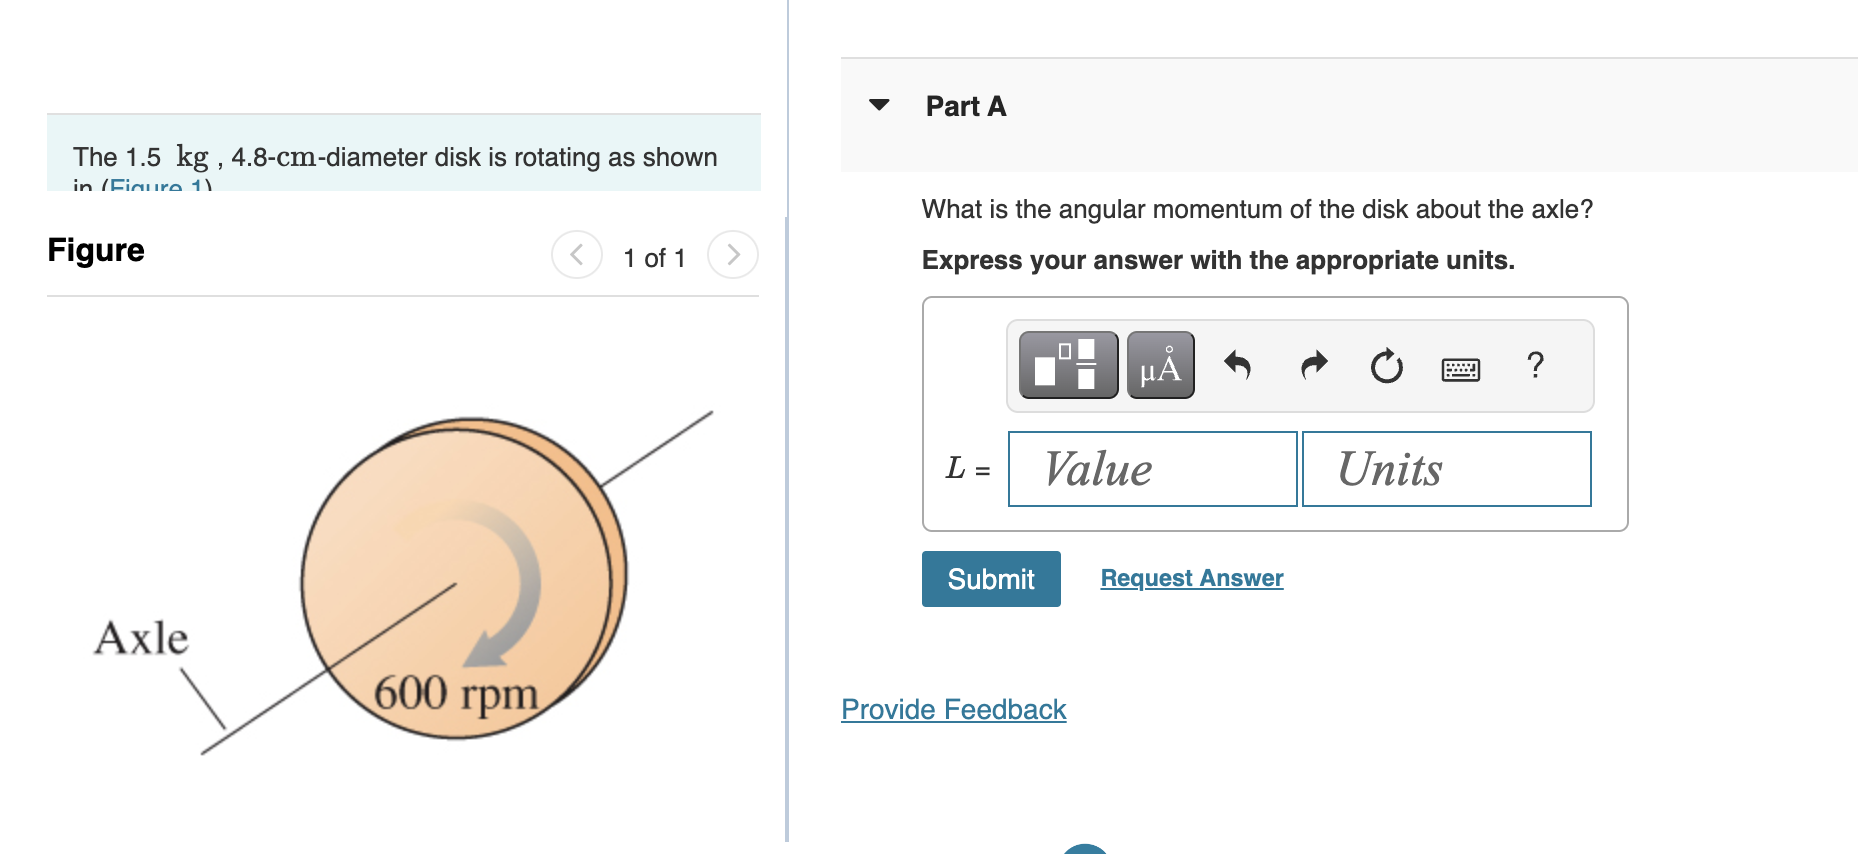Click the Part A disclosure triangle
Viewport: 1858px width, 854px height.
coord(877,105)
